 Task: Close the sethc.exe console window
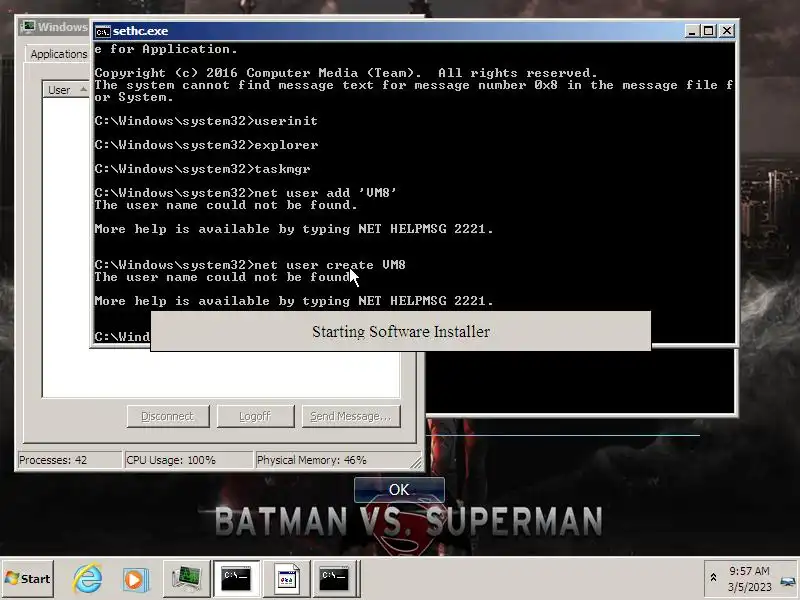click(x=727, y=31)
